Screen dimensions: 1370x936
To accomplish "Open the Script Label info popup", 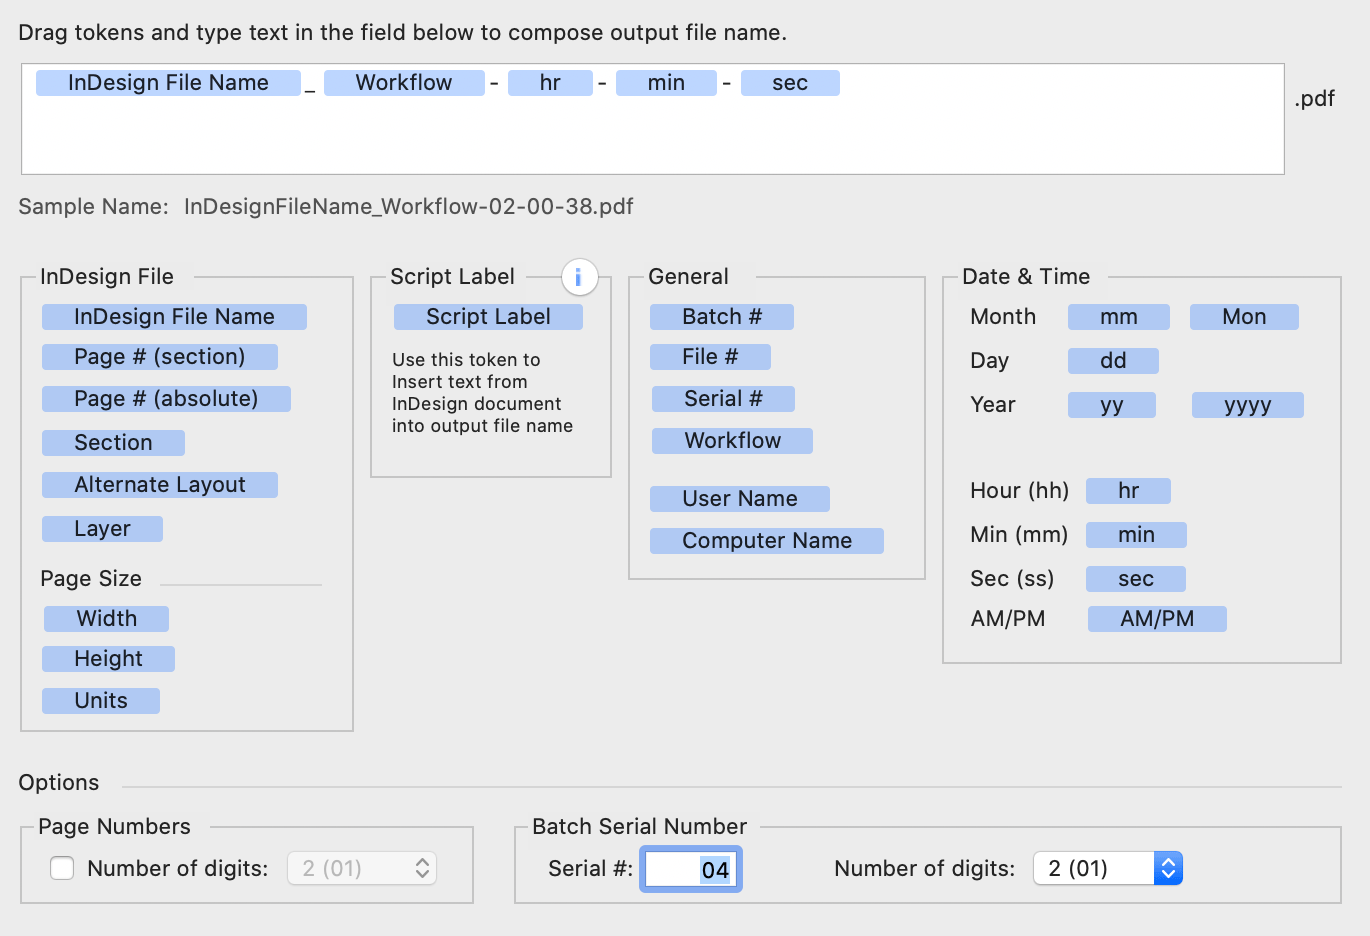I will point(579,277).
